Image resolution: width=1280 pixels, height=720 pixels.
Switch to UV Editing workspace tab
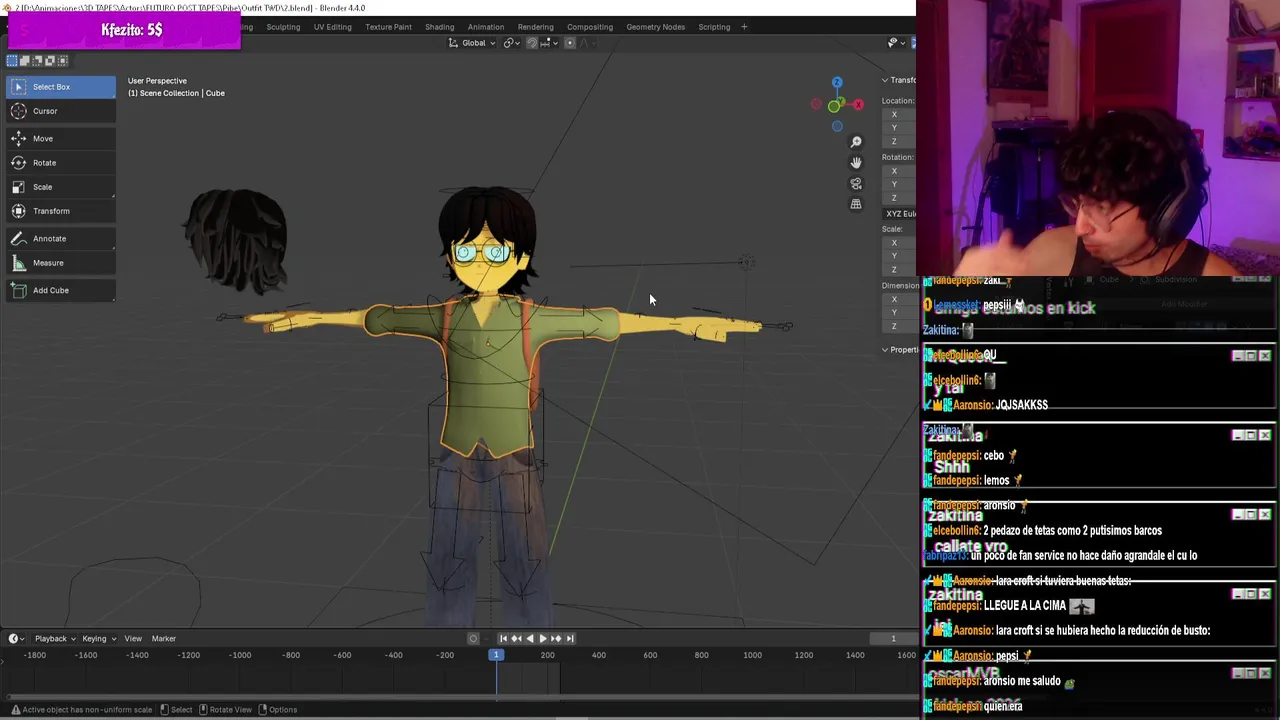point(332,27)
